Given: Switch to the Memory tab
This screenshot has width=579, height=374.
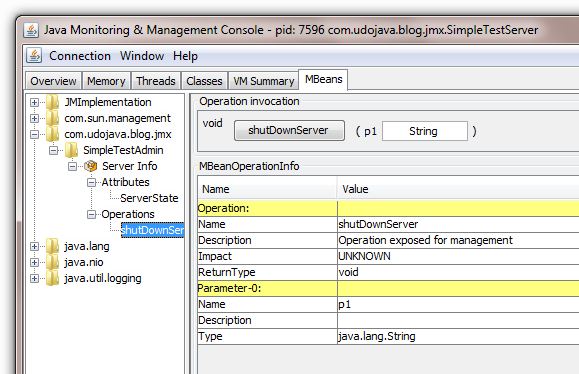Looking at the screenshot, I should [x=106, y=81].
